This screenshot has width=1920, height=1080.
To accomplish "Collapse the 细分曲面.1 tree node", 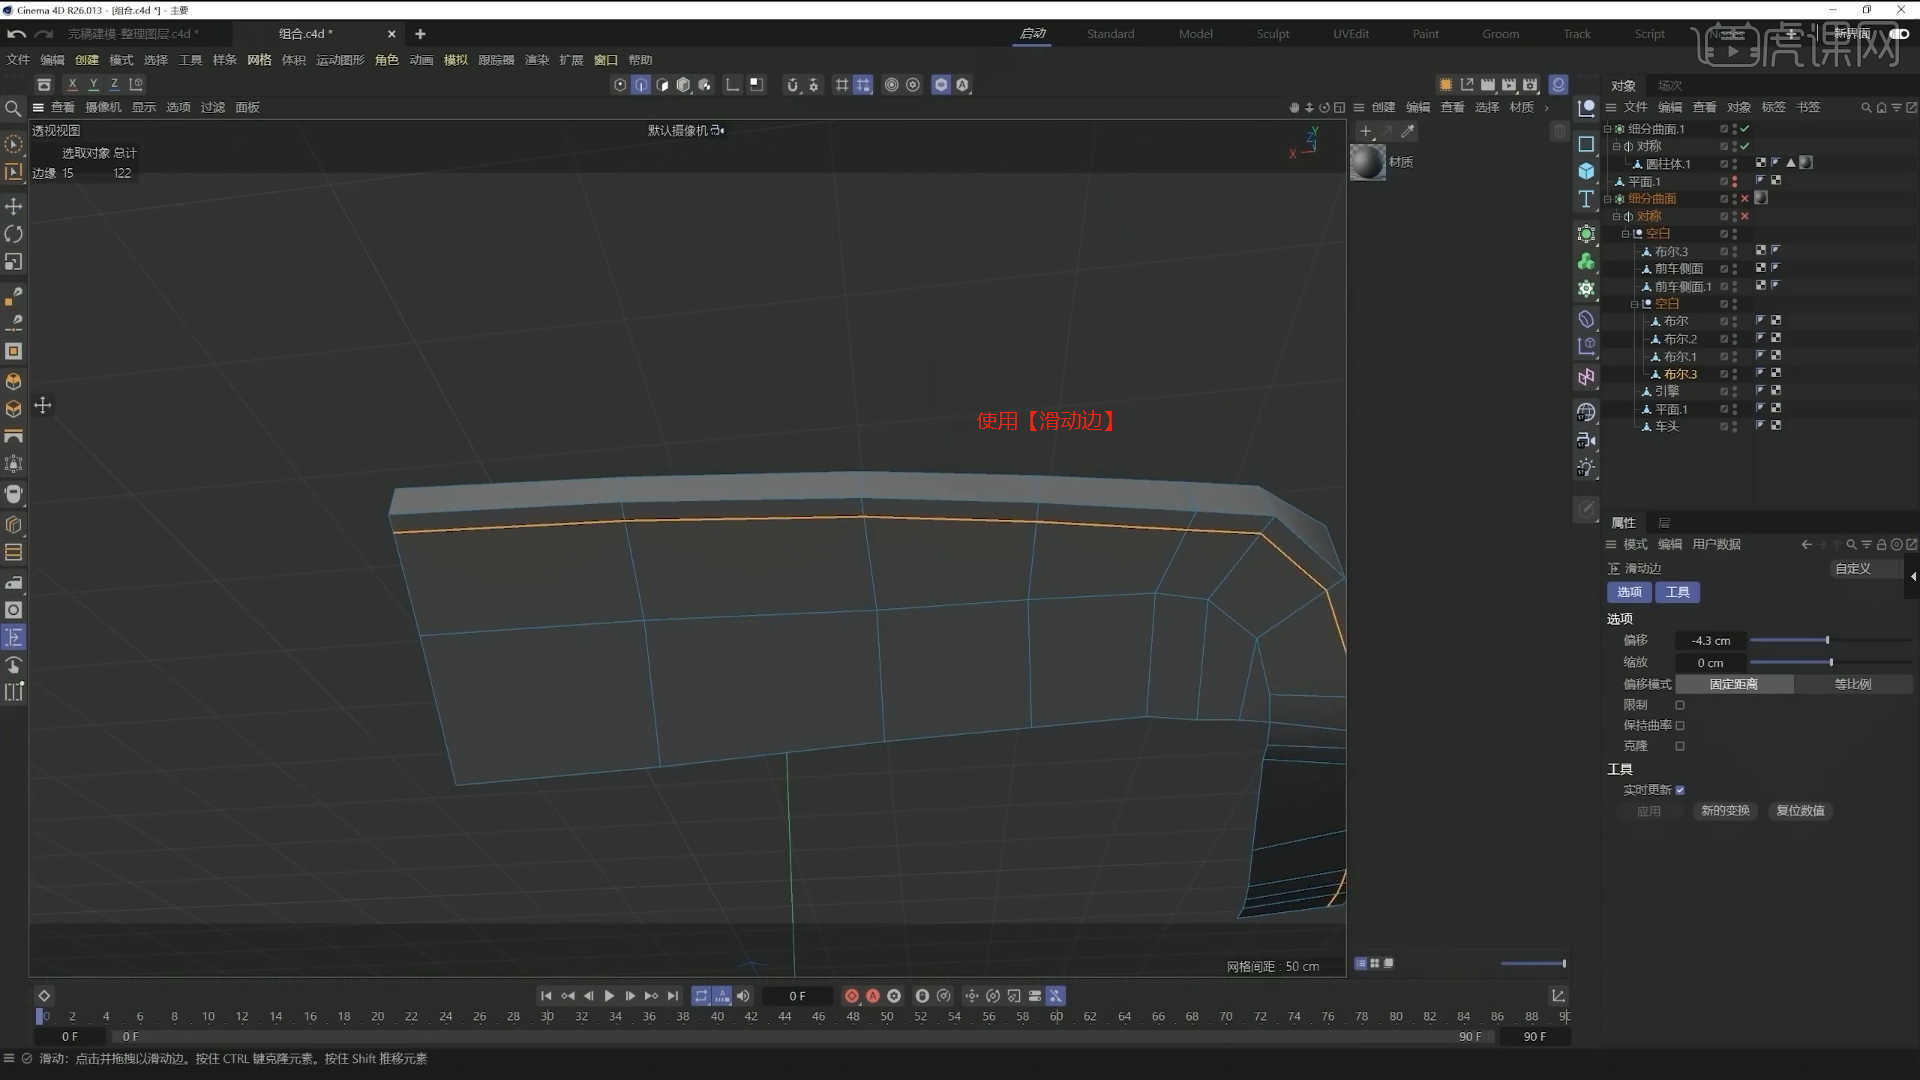I will [x=1608, y=129].
